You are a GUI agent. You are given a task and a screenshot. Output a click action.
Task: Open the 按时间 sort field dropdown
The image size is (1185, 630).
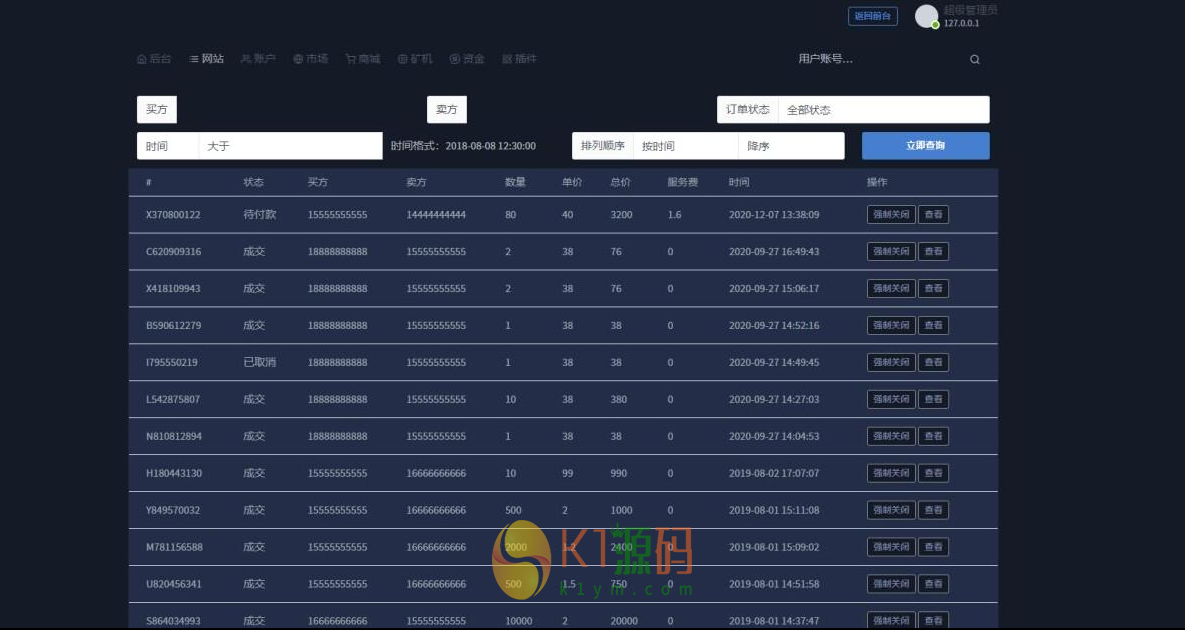coord(685,146)
